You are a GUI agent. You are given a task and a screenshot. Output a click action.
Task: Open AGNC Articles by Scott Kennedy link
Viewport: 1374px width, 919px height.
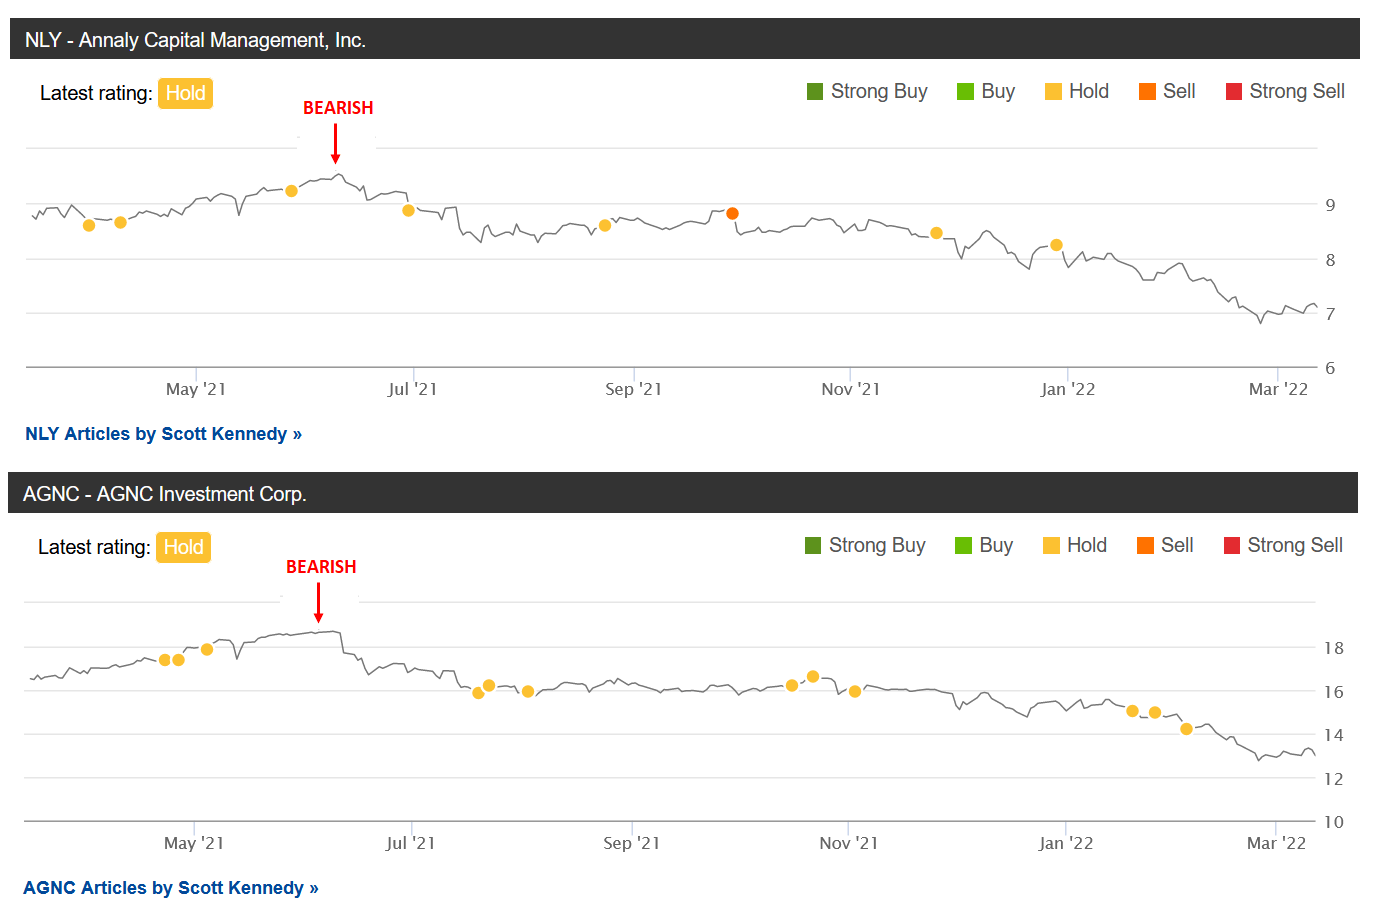click(171, 888)
